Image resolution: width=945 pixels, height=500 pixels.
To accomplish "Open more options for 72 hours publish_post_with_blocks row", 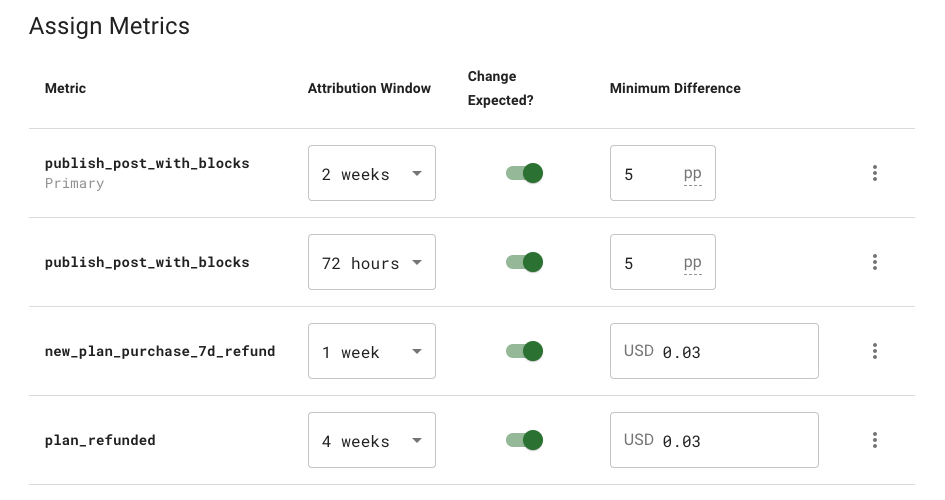I will click(x=874, y=262).
